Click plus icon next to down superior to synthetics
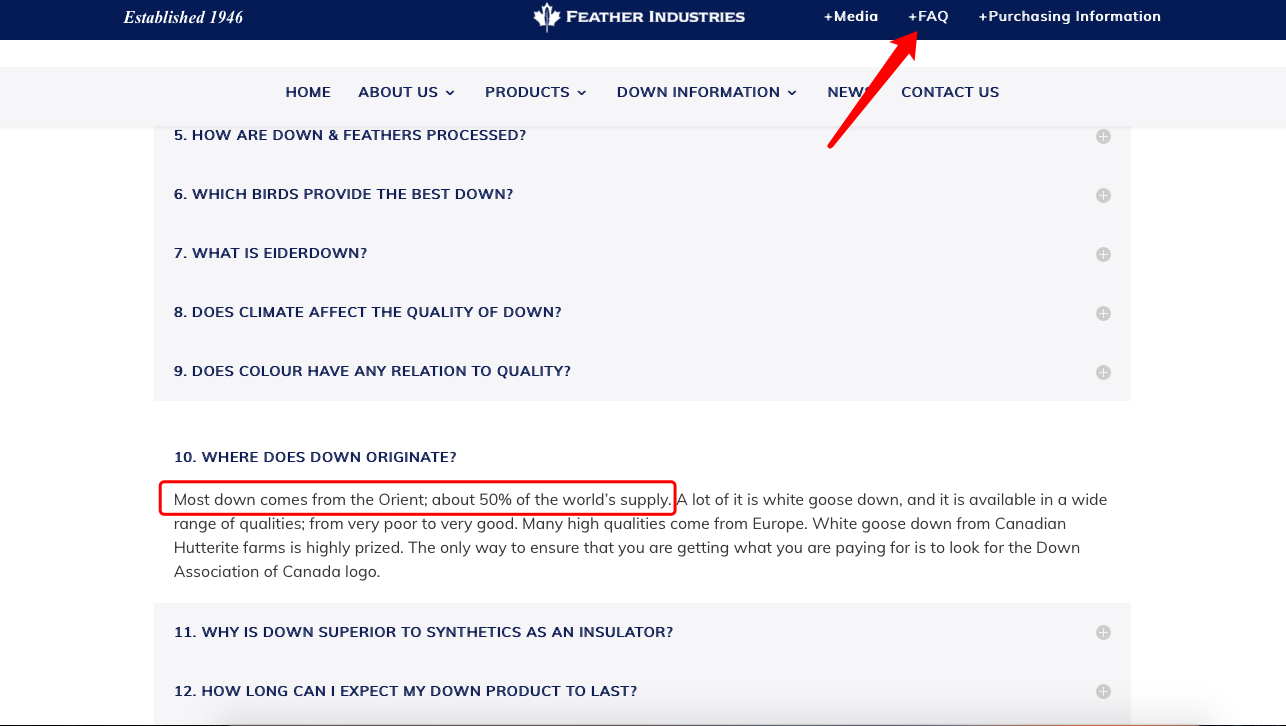 click(1103, 632)
